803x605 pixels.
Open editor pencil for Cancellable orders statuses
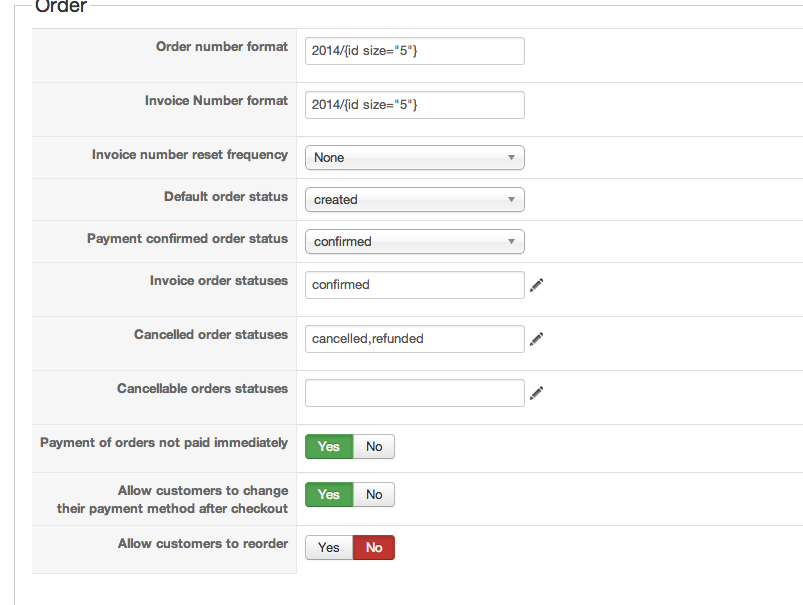tap(536, 393)
